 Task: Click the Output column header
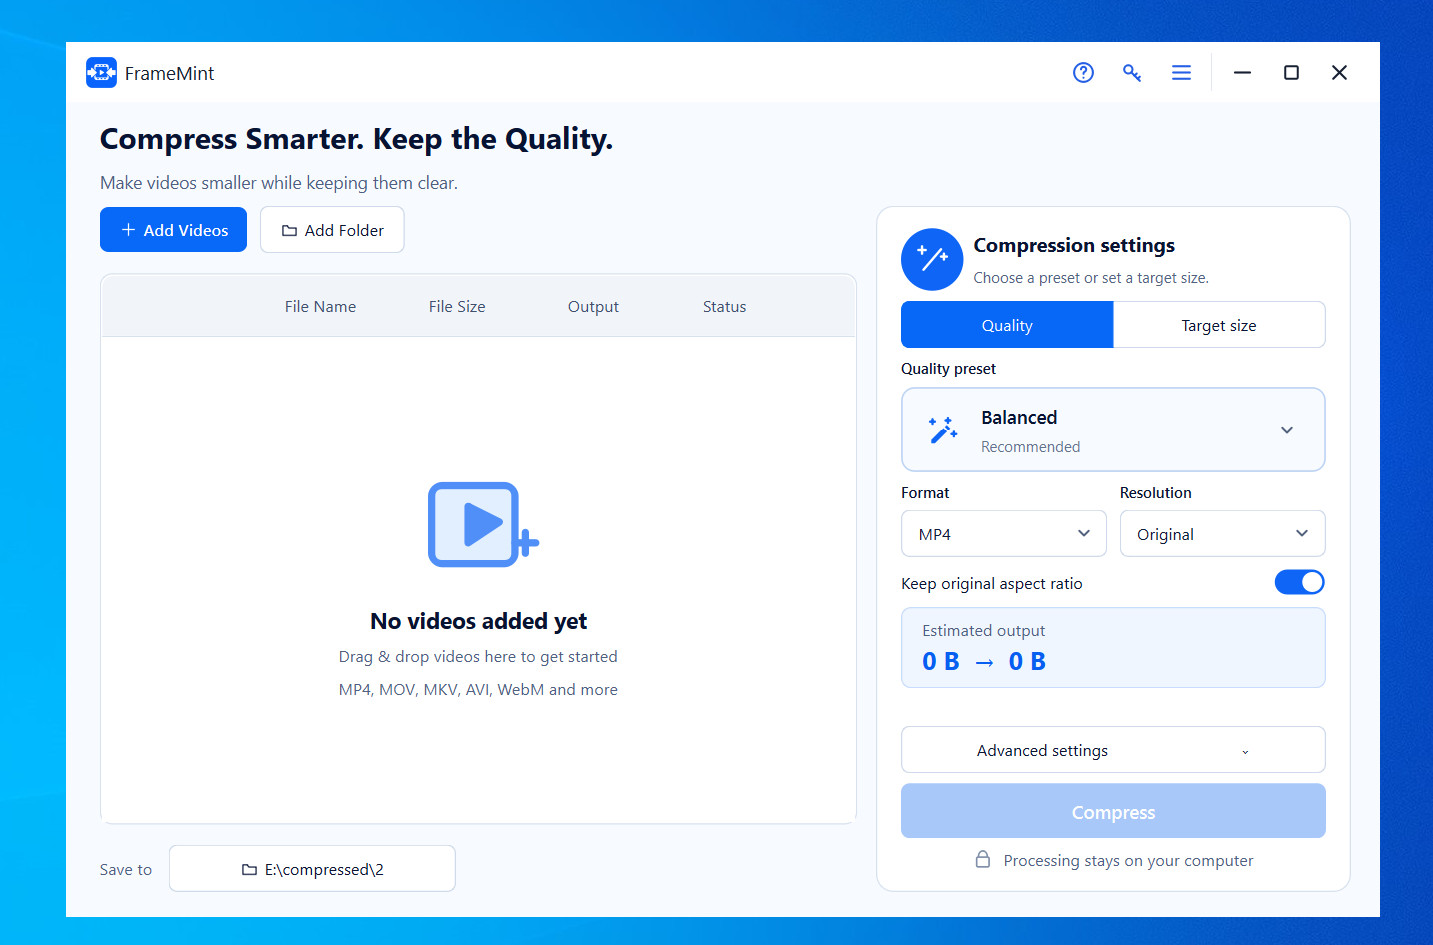point(593,307)
